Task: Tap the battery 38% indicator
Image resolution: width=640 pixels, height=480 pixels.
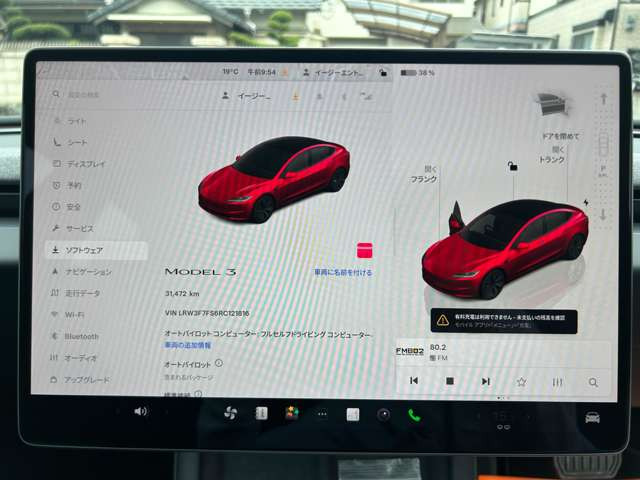Action: point(418,73)
